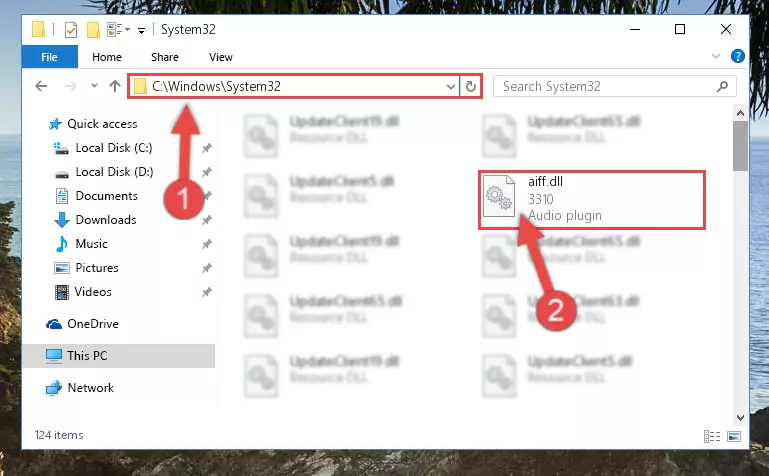Go up one folder level arrow

115,86
